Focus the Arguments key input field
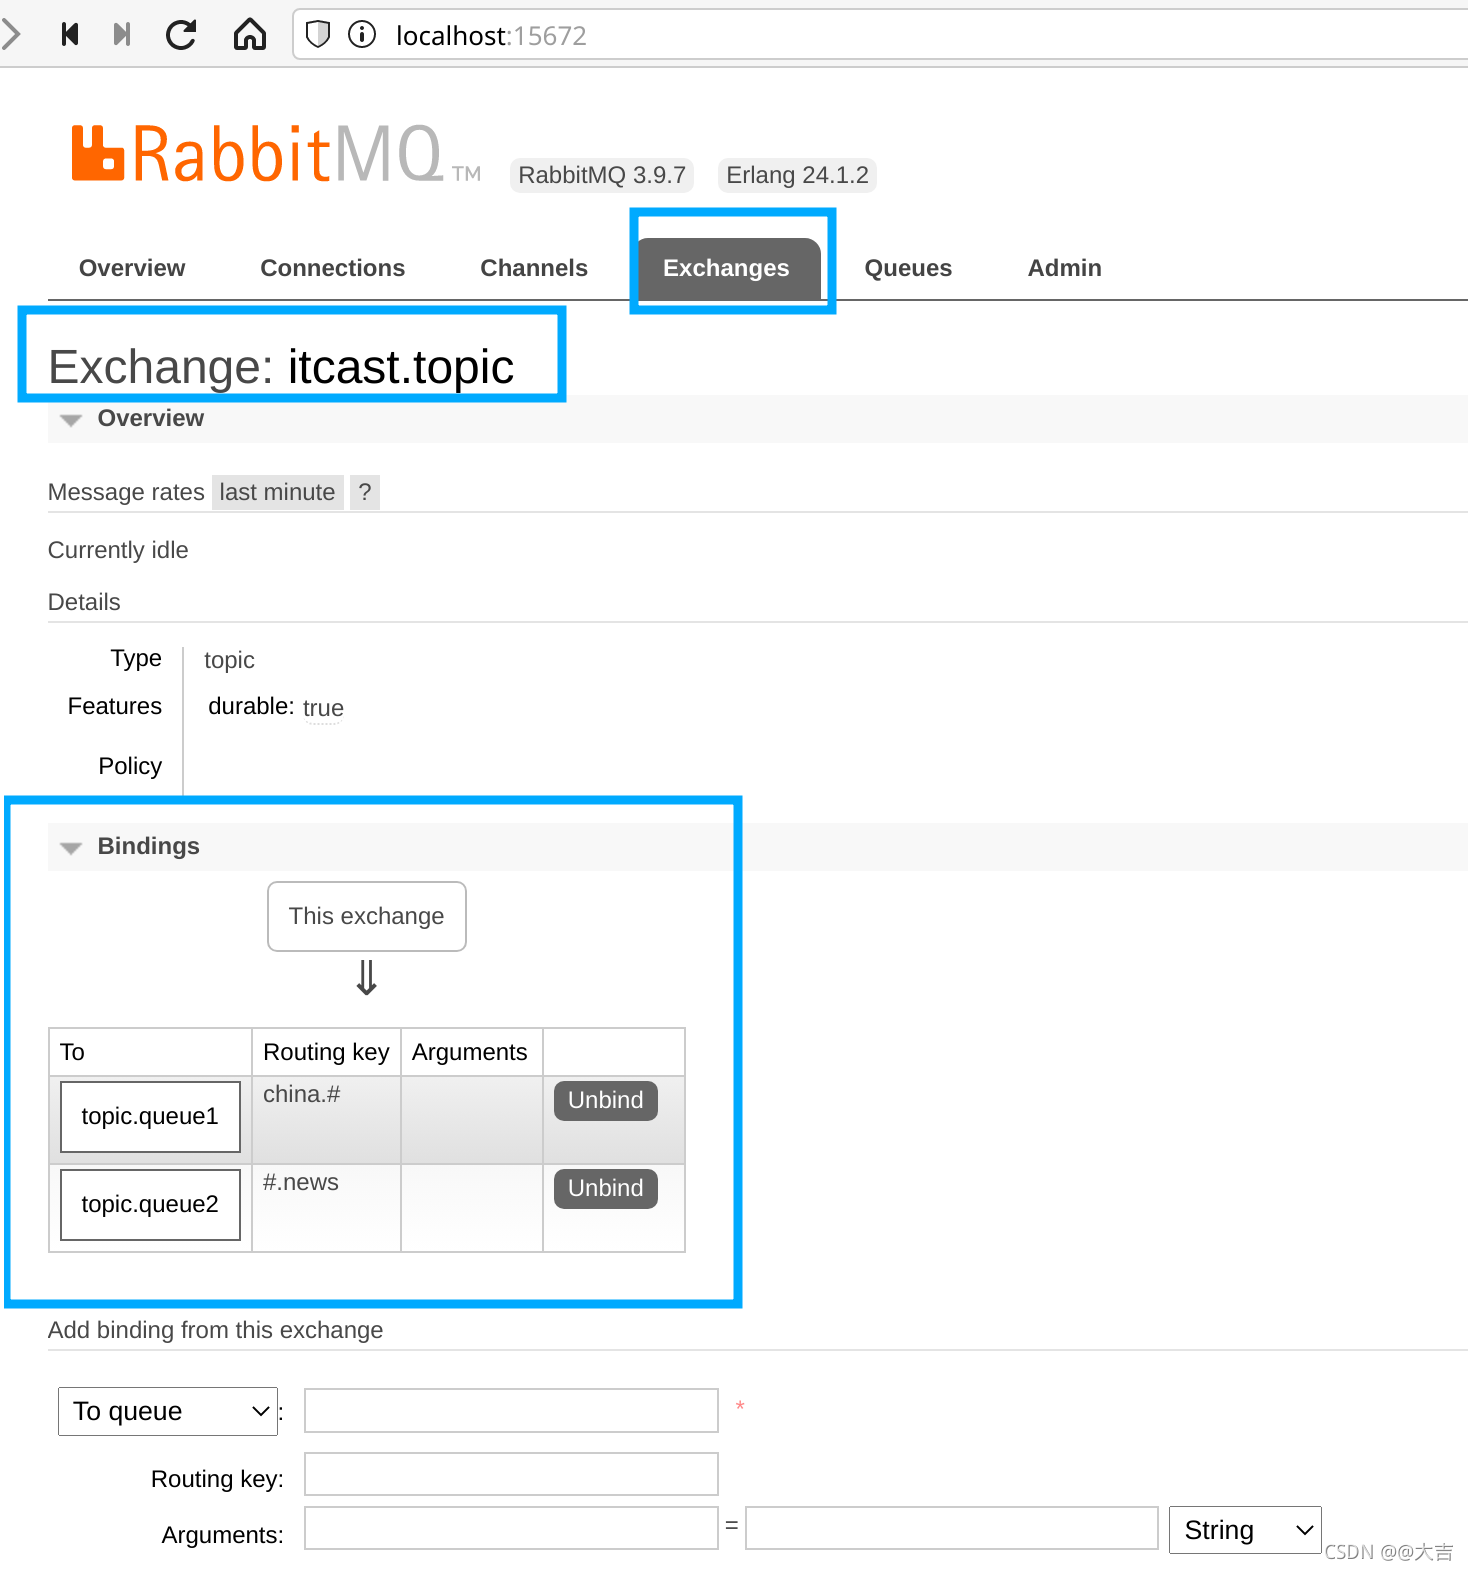This screenshot has height=1570, width=1468. [x=511, y=1528]
